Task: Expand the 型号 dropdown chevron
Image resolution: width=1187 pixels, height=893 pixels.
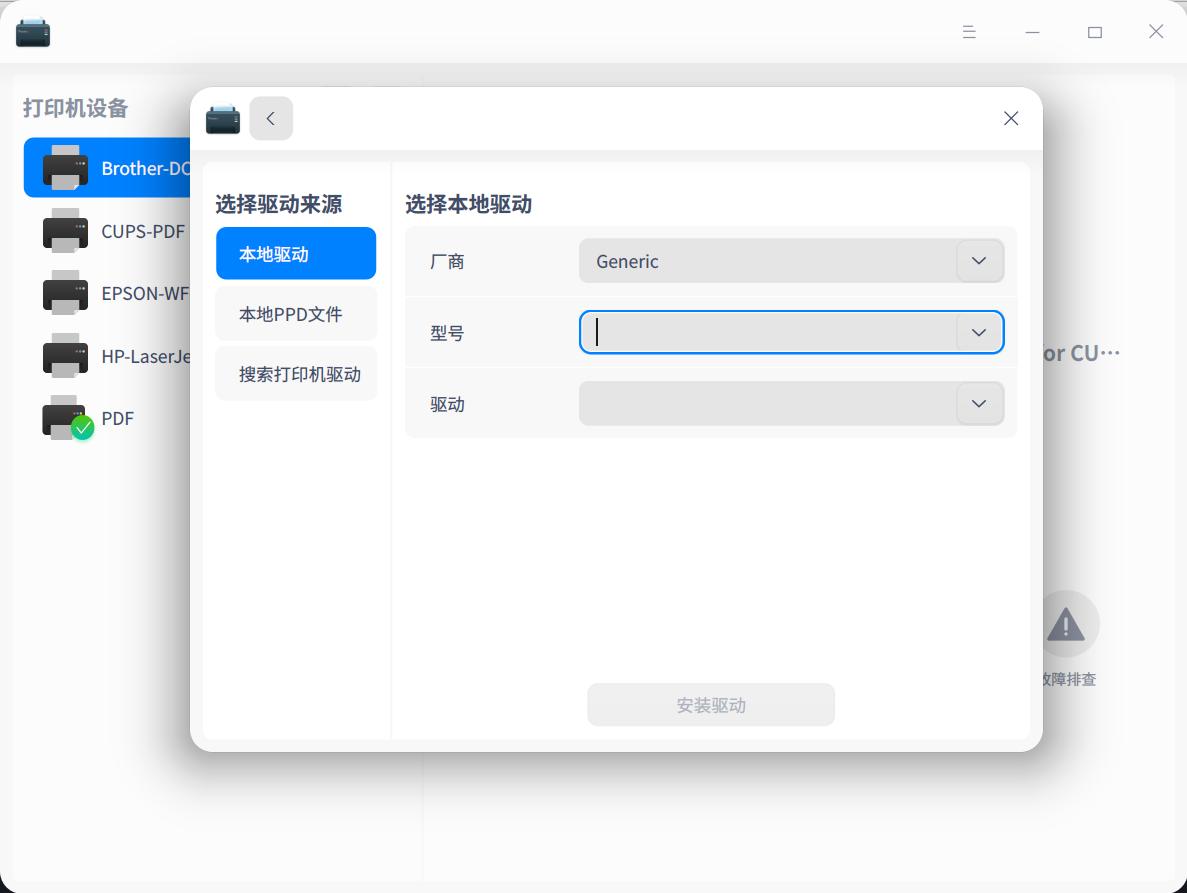Action: [978, 332]
